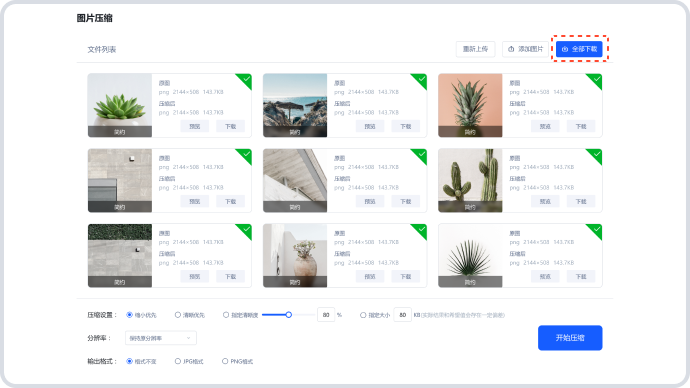Screen dimensions: 690x388
Task: Click green checkmark on vase image card
Action: pyautogui.click(x=421, y=231)
